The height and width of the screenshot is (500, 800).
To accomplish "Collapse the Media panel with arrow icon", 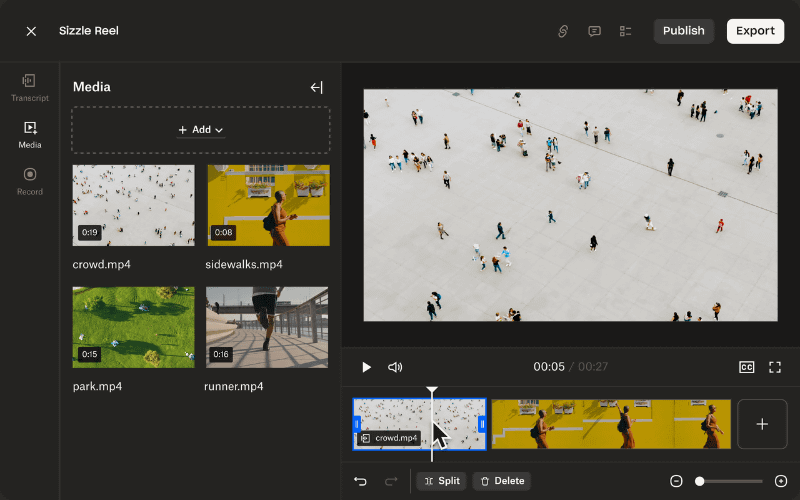I will click(316, 88).
